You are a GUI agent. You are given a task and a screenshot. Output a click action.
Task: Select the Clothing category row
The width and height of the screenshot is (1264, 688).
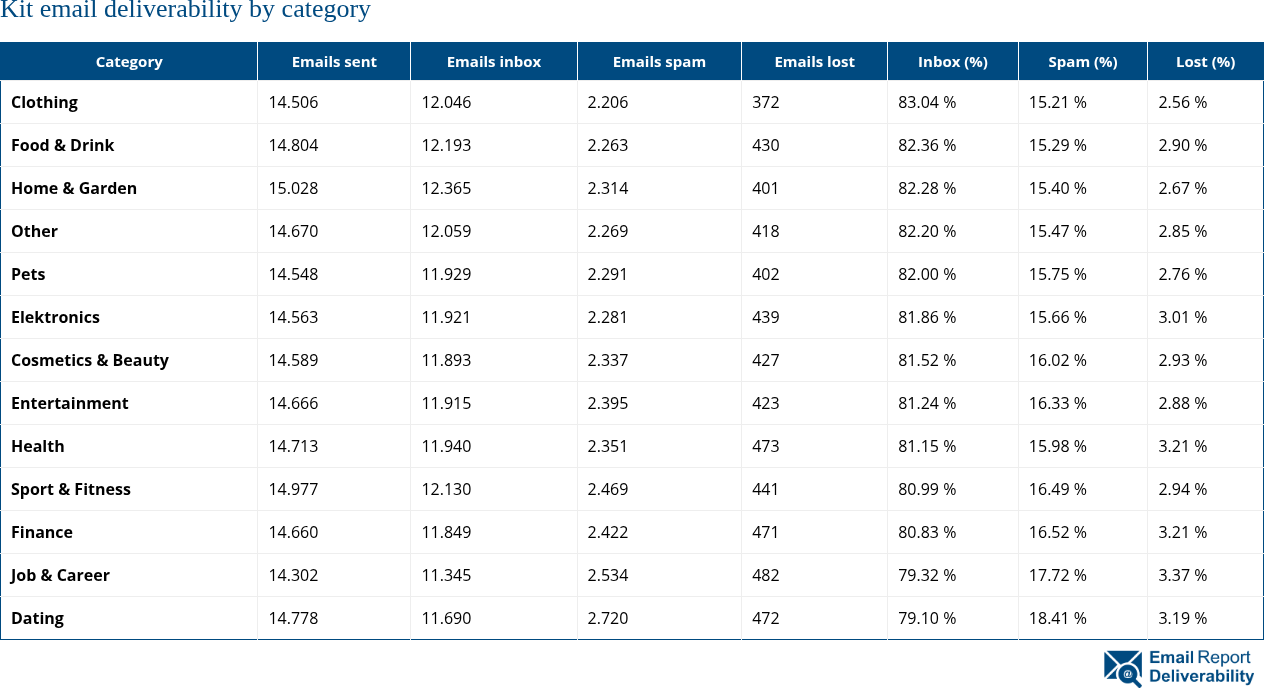[44, 102]
